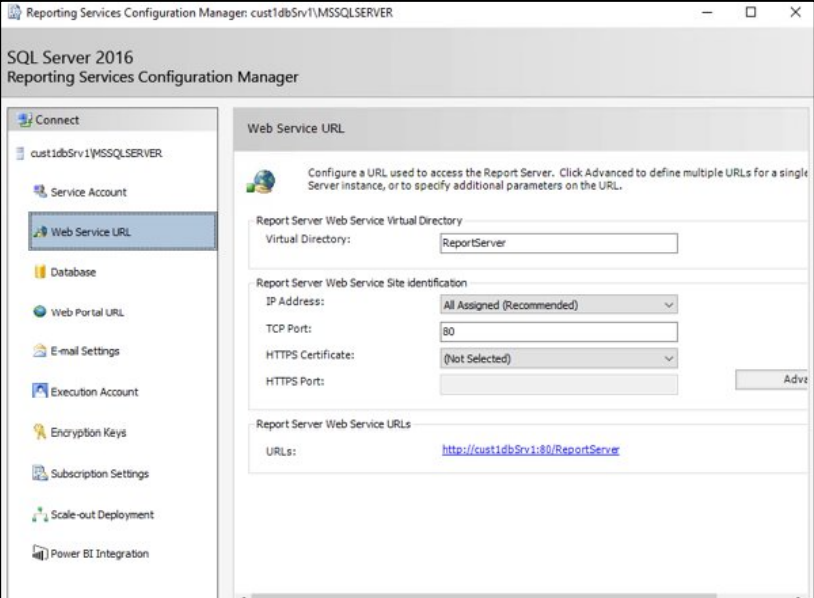
Task: Click the Subscription Settings icon
Action: 40,473
